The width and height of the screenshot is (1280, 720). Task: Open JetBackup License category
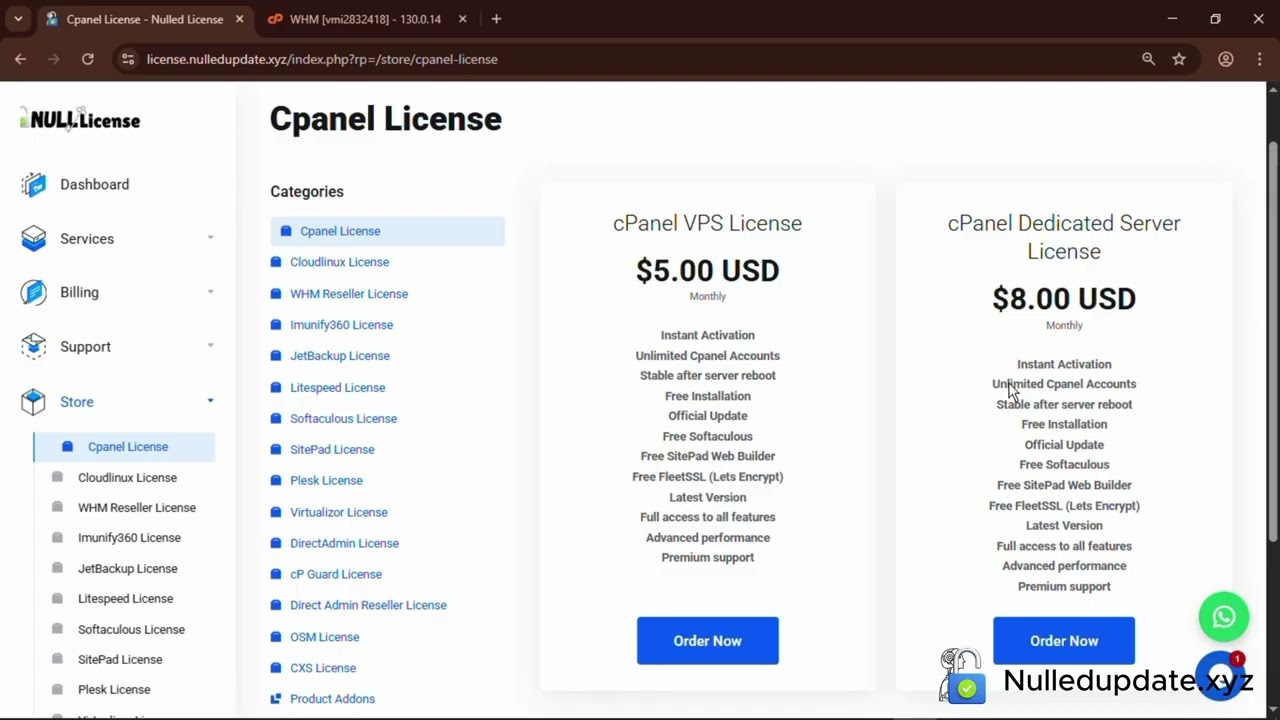[x=339, y=356]
